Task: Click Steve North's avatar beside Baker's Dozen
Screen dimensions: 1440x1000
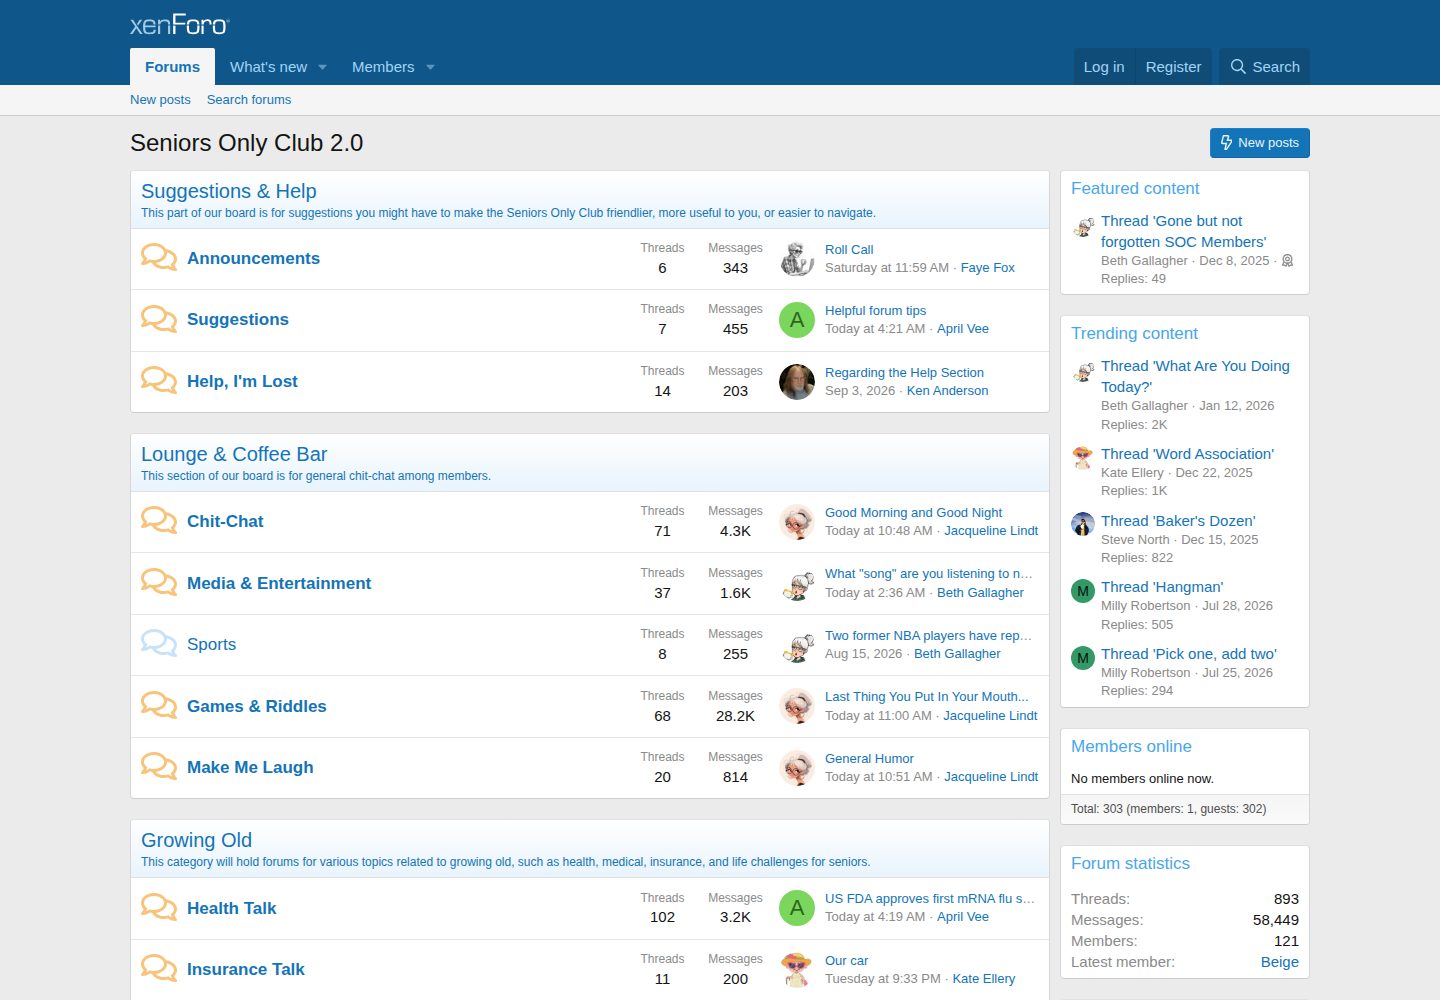Action: point(1083,524)
